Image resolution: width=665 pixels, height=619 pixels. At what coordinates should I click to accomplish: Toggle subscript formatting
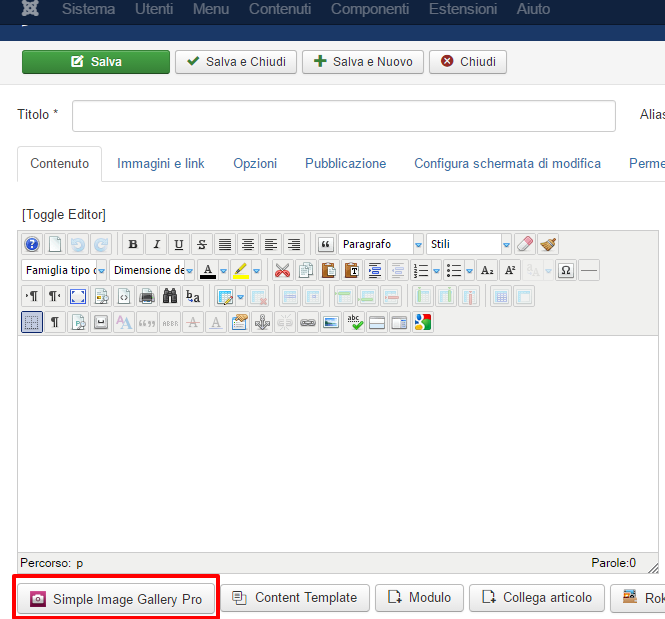[x=487, y=270]
